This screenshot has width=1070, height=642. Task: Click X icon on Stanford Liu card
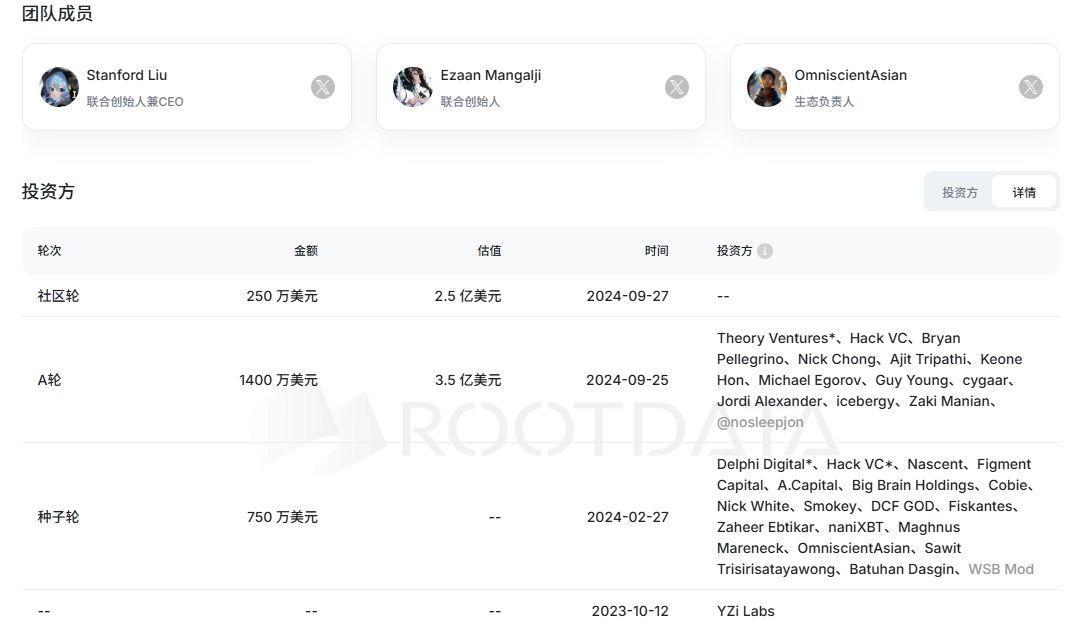tap(322, 87)
